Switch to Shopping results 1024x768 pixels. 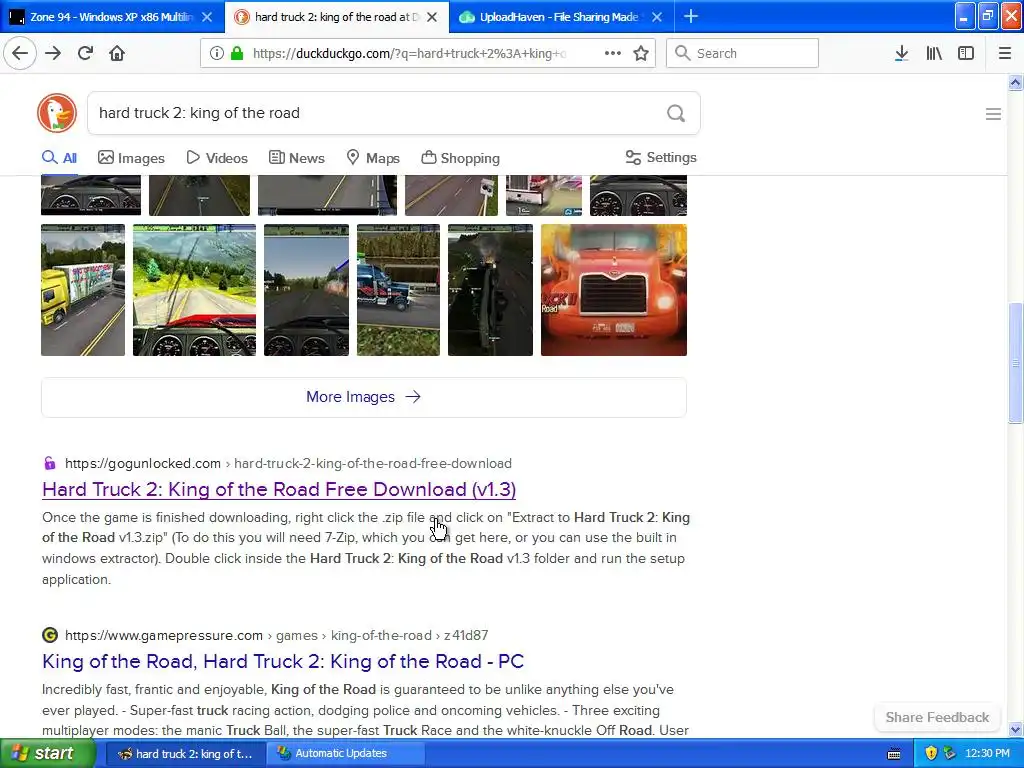click(460, 158)
